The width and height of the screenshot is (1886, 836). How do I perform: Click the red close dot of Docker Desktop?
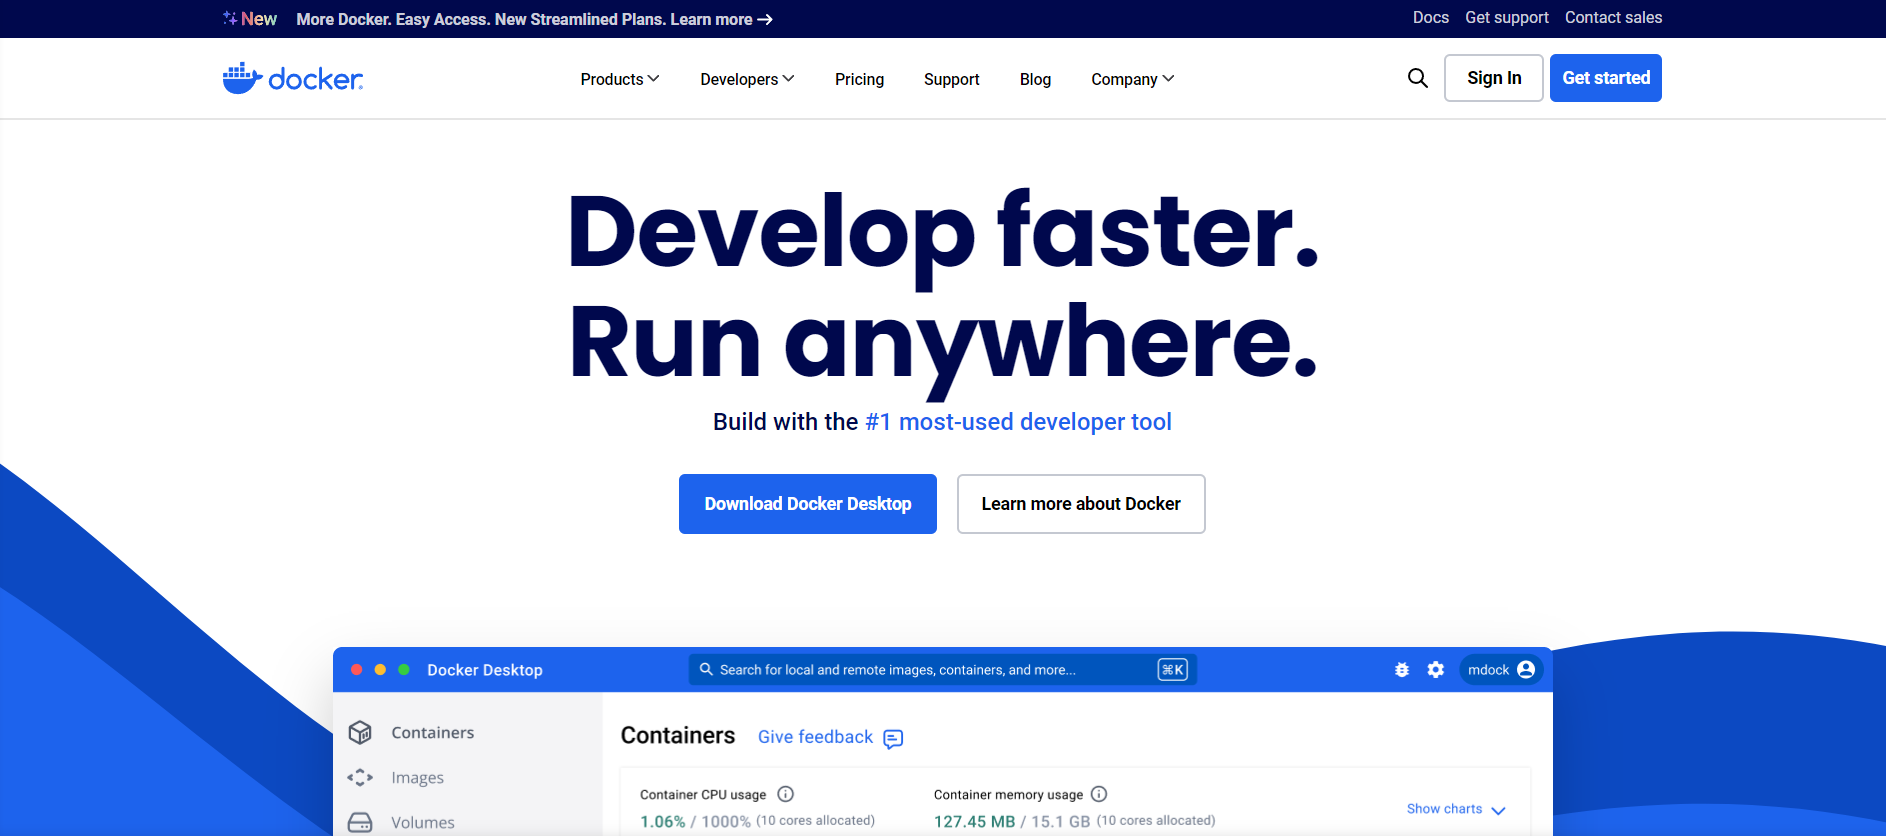pos(356,670)
